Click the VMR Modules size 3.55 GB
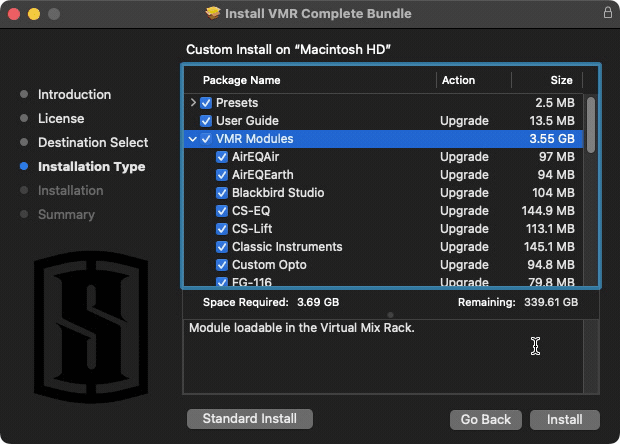This screenshot has height=444, width=620. tap(552, 139)
